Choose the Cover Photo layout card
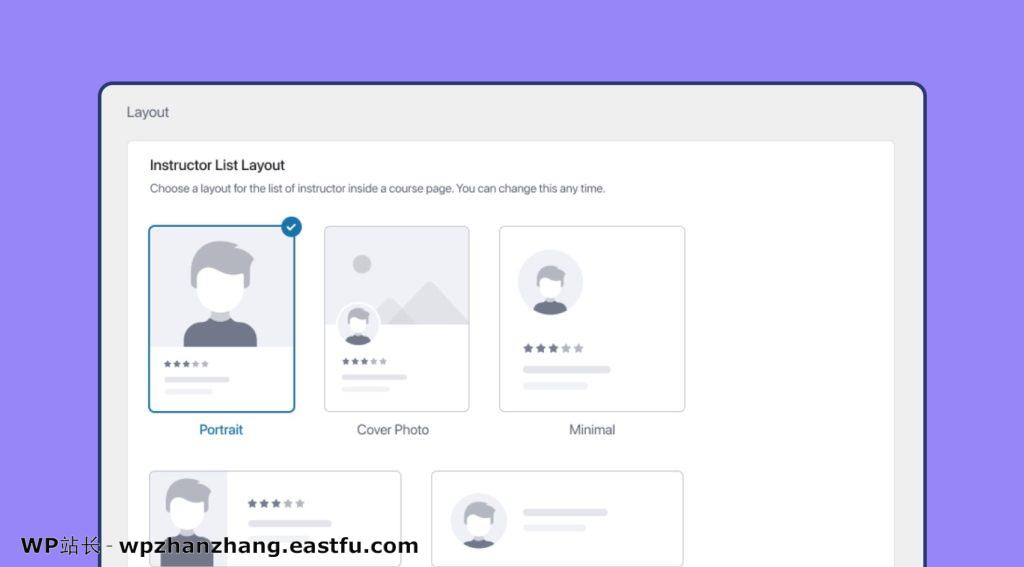 coord(396,319)
